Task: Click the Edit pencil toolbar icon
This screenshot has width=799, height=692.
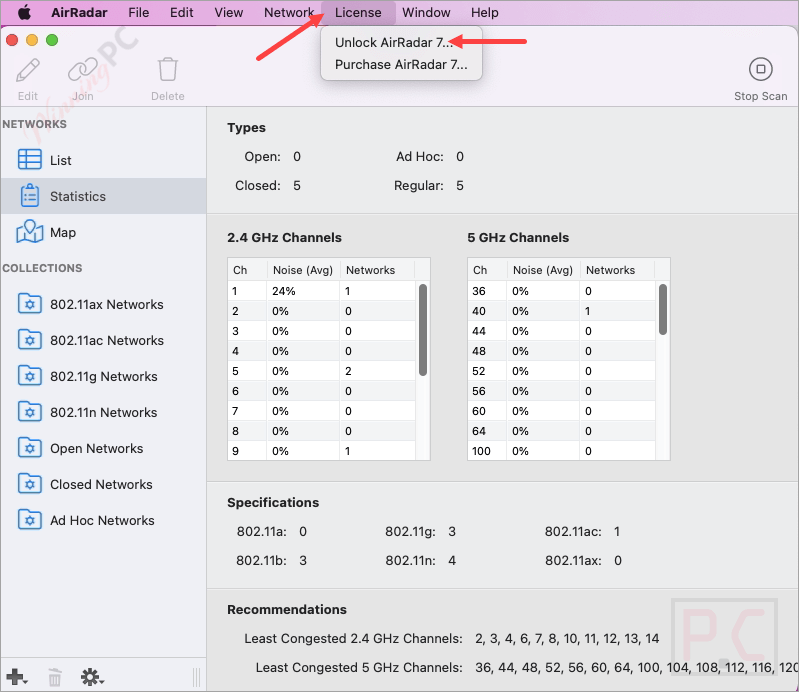Action: (28, 70)
